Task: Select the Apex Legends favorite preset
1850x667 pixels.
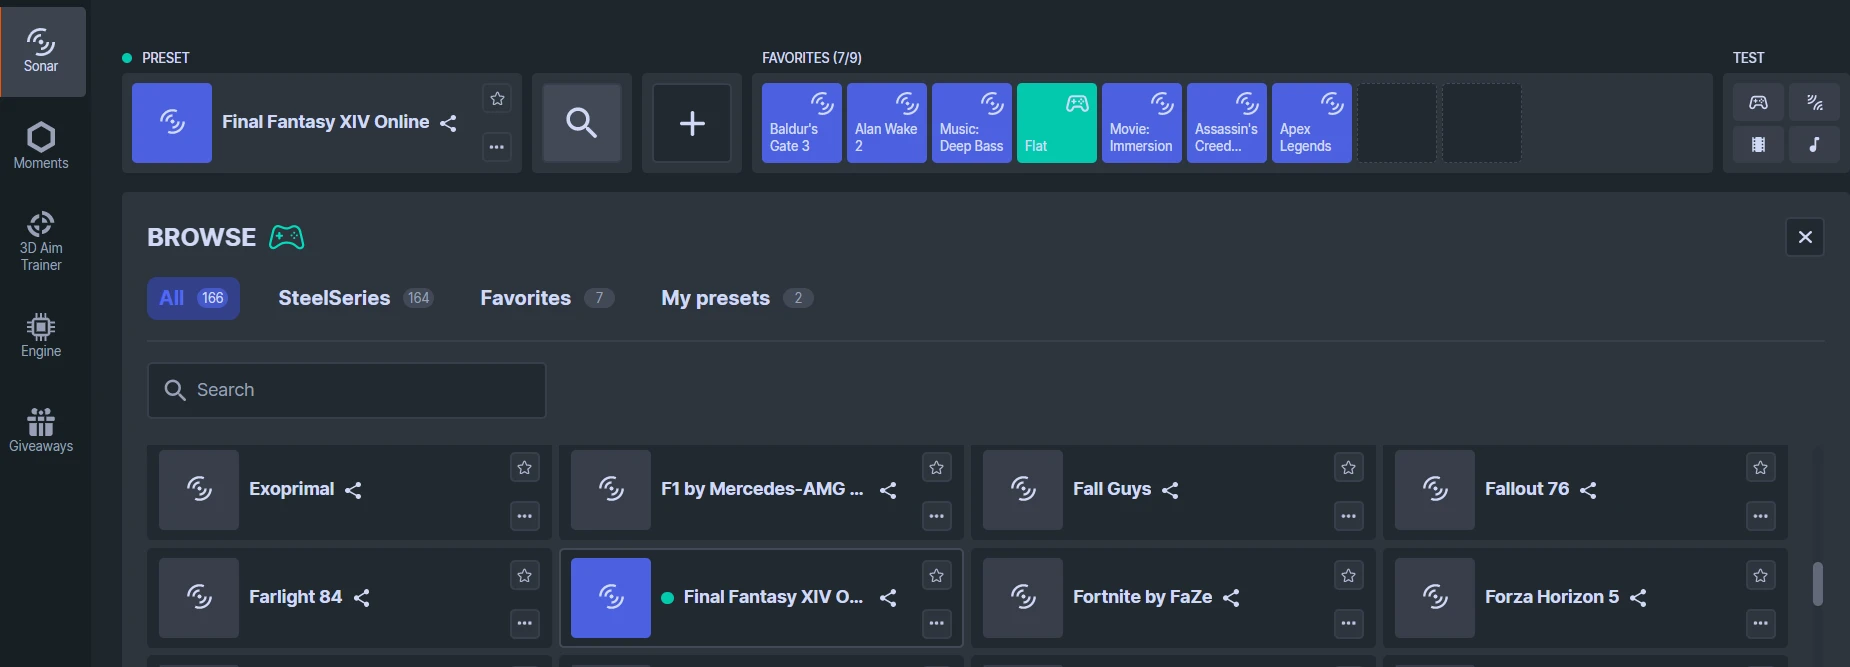Action: click(x=1312, y=123)
